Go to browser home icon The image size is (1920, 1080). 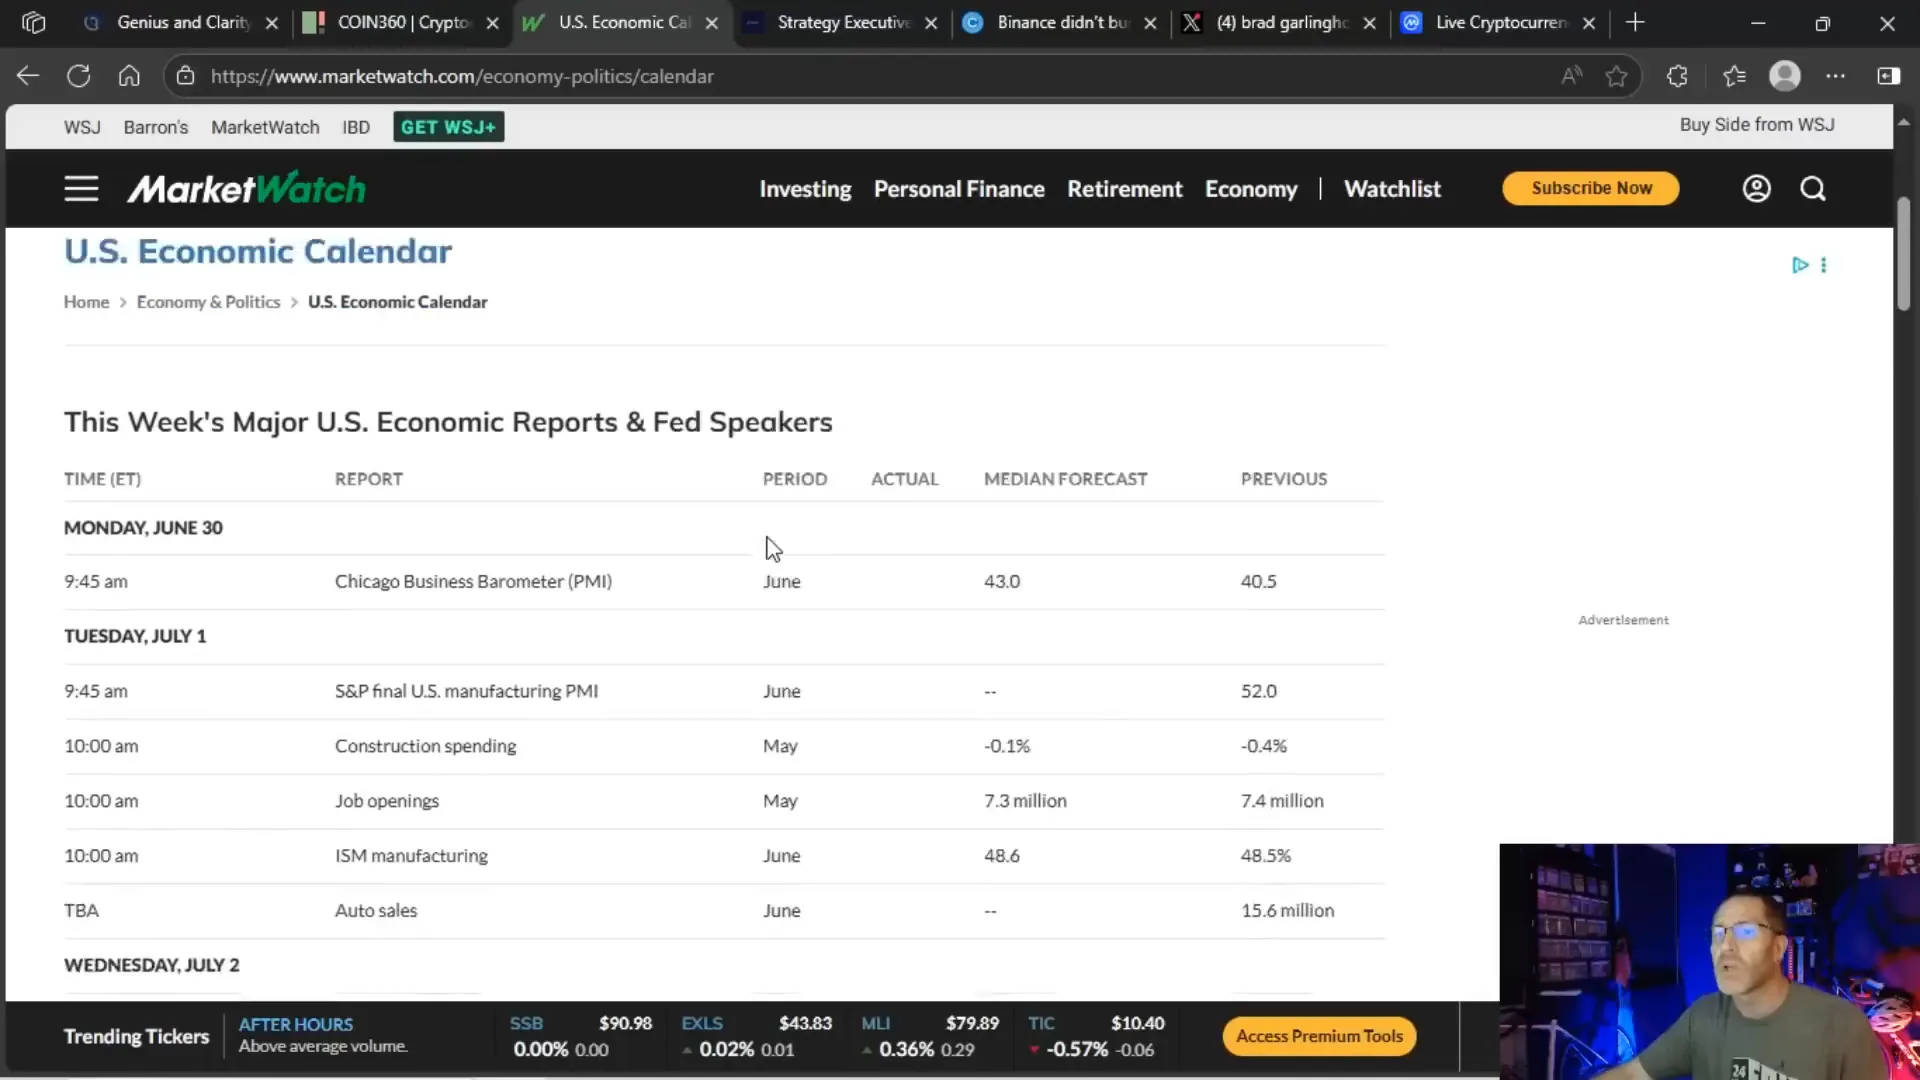(x=129, y=76)
